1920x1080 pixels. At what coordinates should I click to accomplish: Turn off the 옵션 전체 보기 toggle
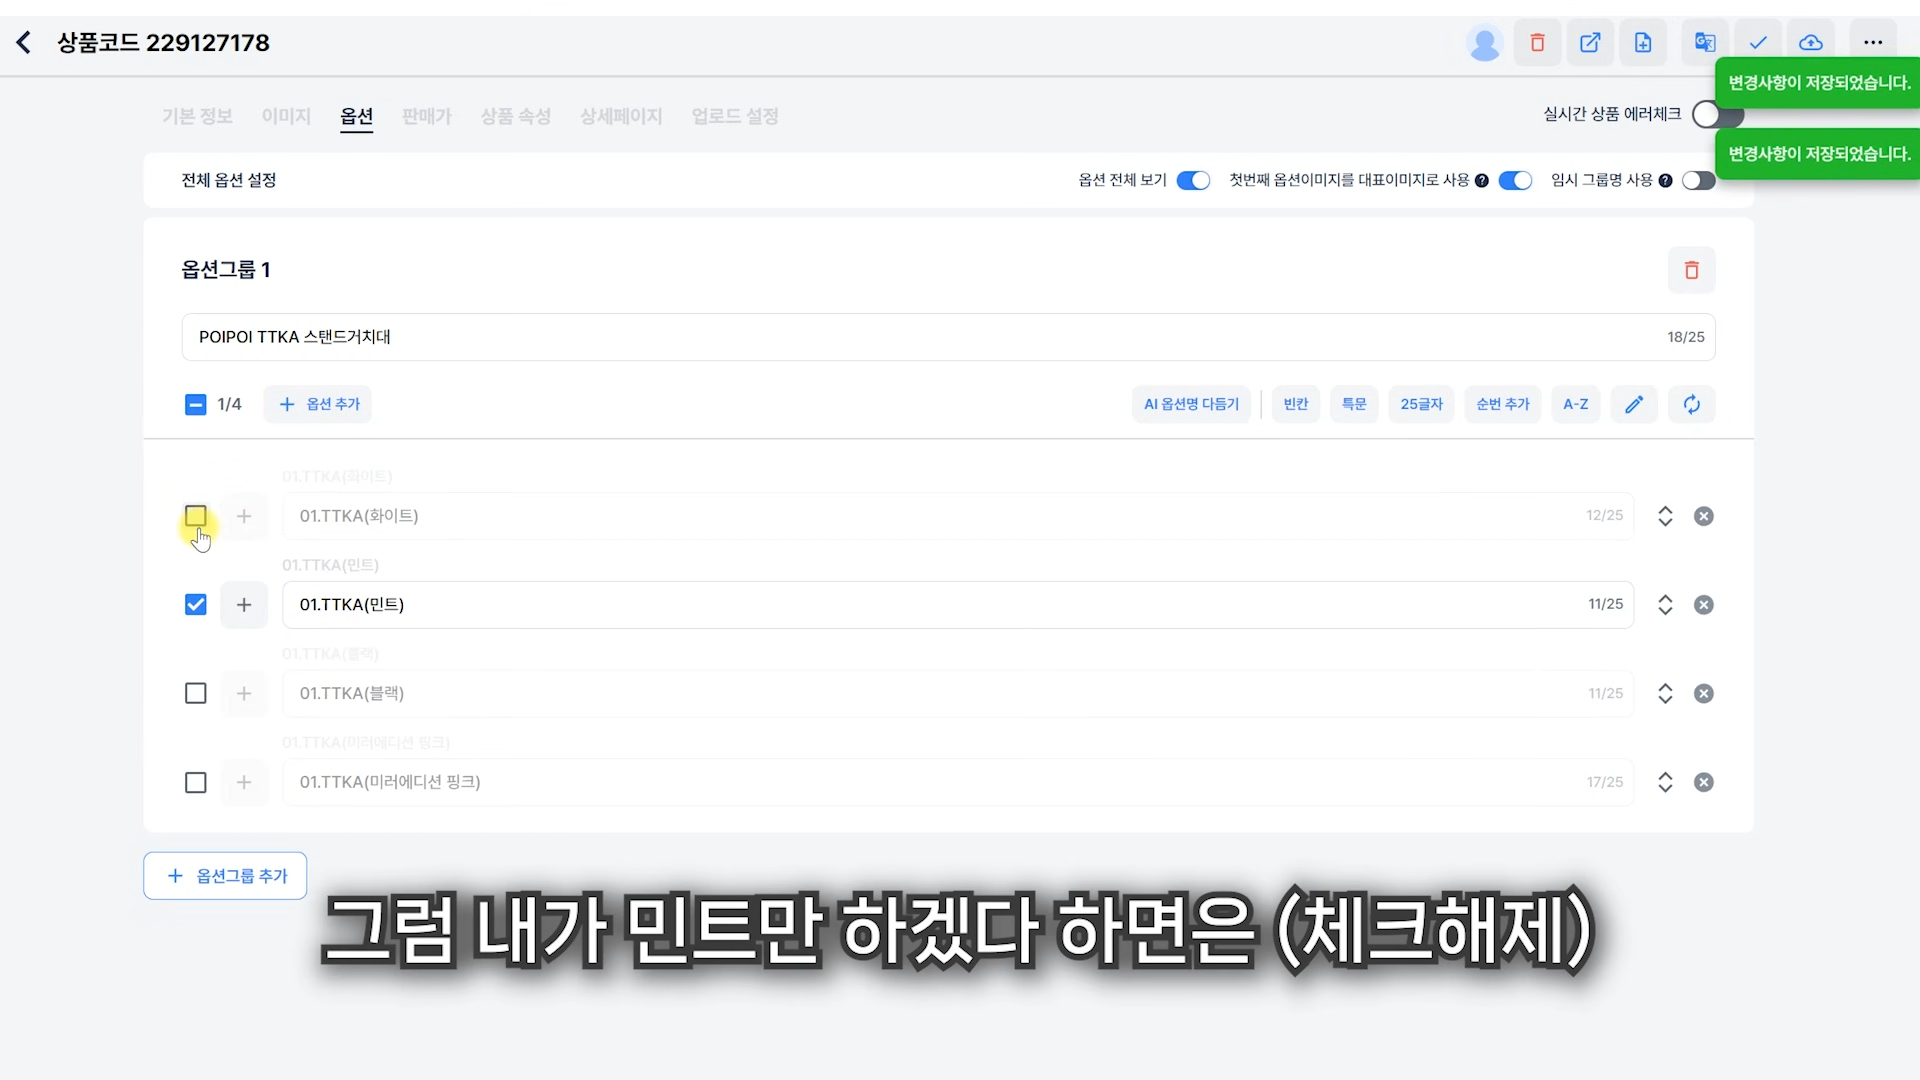pyautogui.click(x=1193, y=180)
